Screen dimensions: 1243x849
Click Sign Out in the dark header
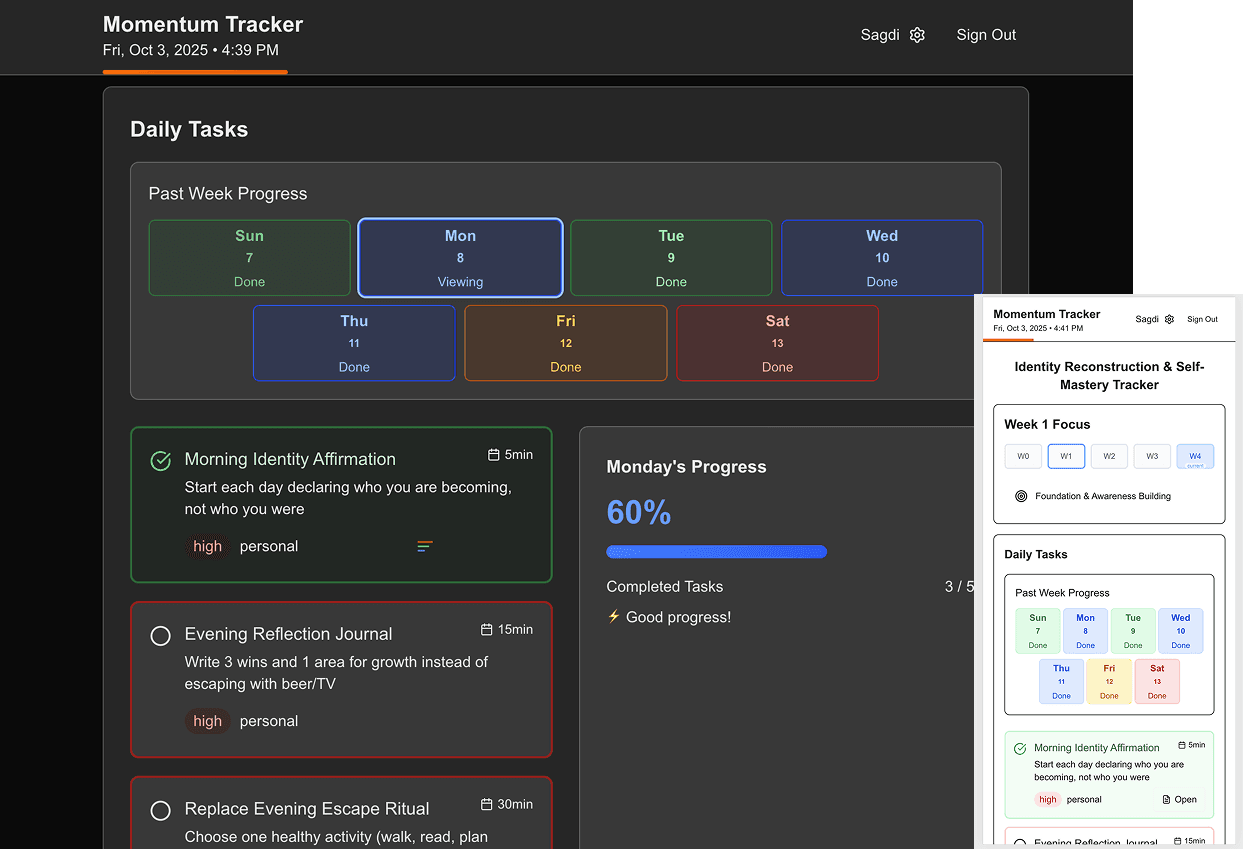tap(986, 35)
